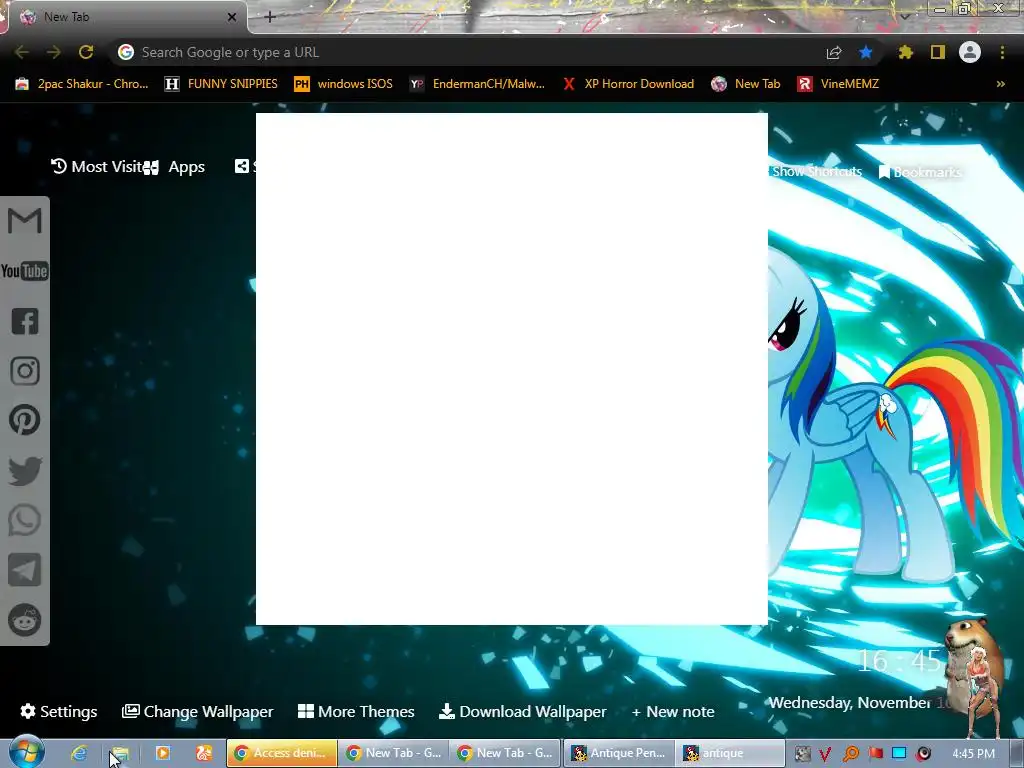This screenshot has width=1024, height=768.
Task: Open Gmail from the left sidebar
Action: (x=25, y=221)
